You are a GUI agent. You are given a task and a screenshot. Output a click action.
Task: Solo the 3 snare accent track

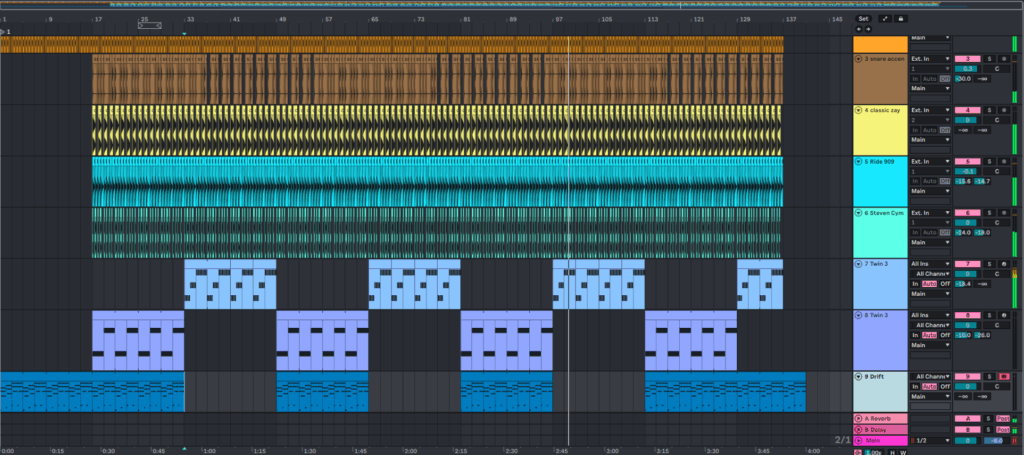pyautogui.click(x=989, y=59)
